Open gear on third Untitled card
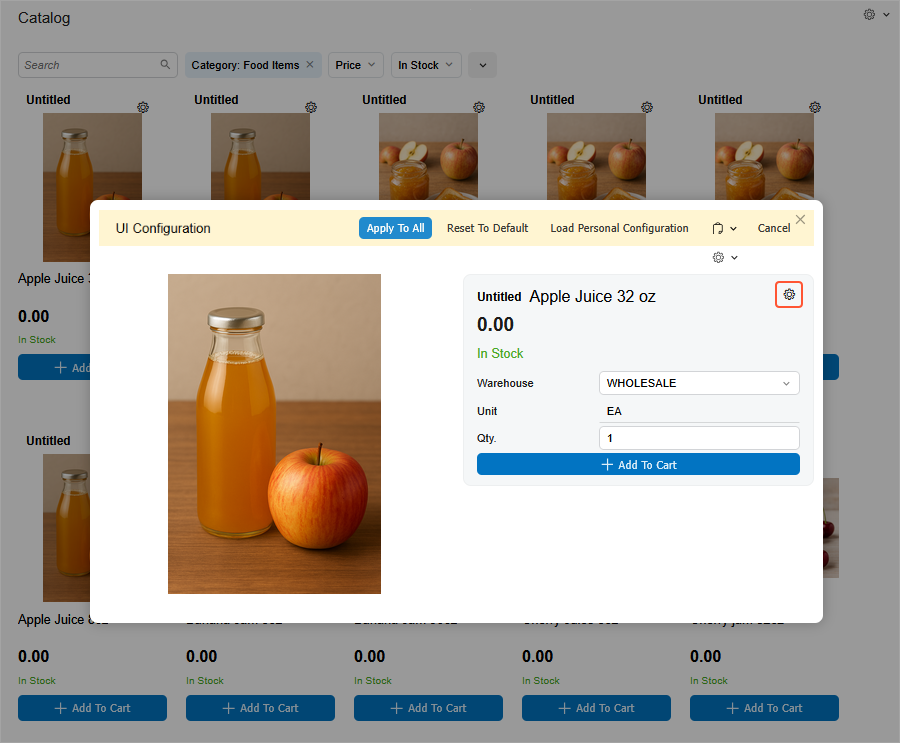The width and height of the screenshot is (900, 743). pos(479,107)
